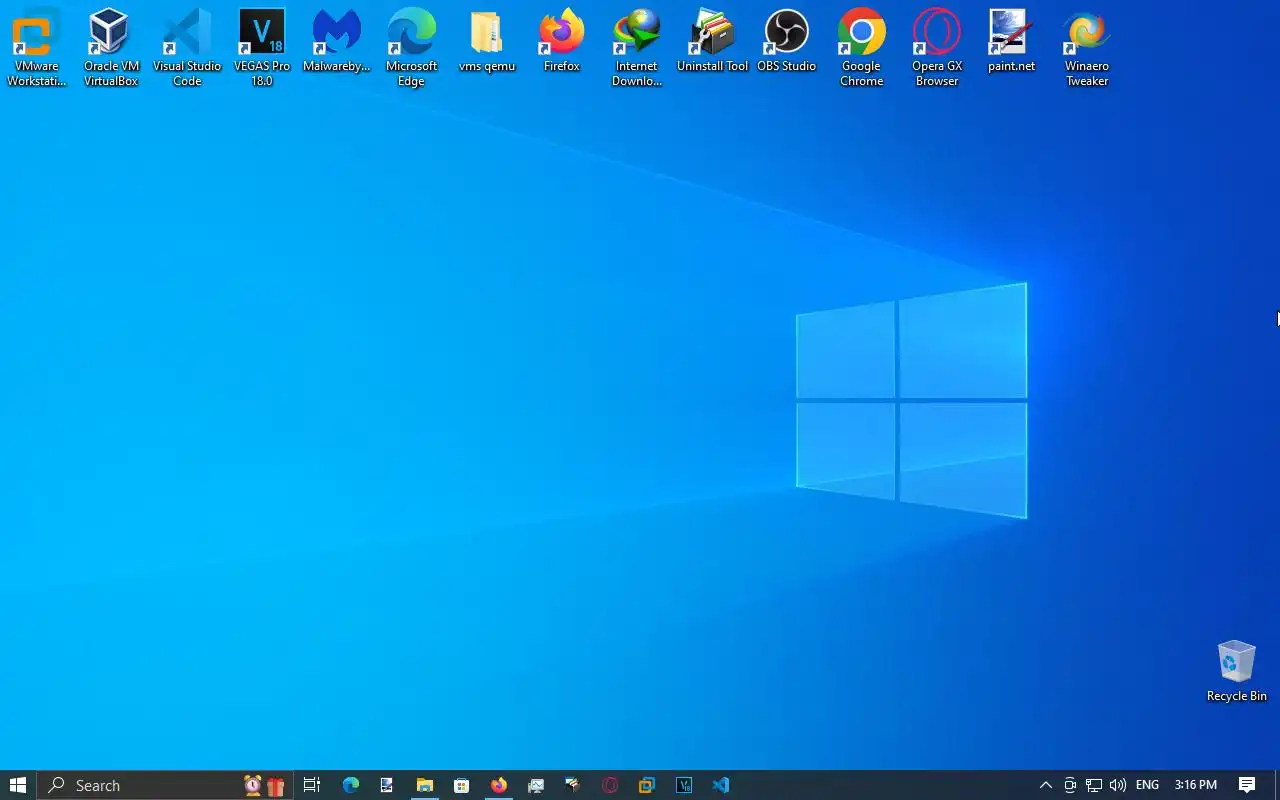This screenshot has width=1280, height=800.
Task: Click the taskbar Search box
Action: pos(165,785)
